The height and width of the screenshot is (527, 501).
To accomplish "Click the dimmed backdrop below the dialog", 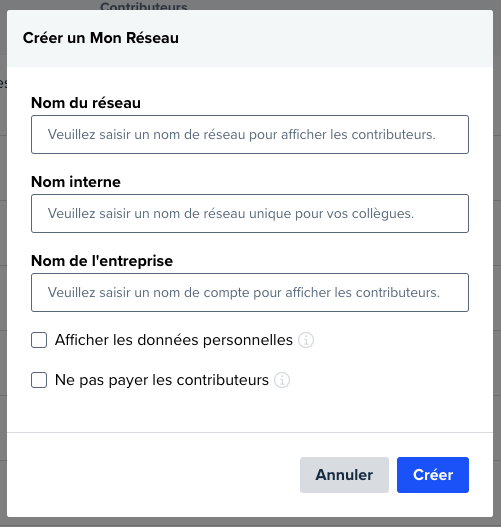I will coord(250,522).
